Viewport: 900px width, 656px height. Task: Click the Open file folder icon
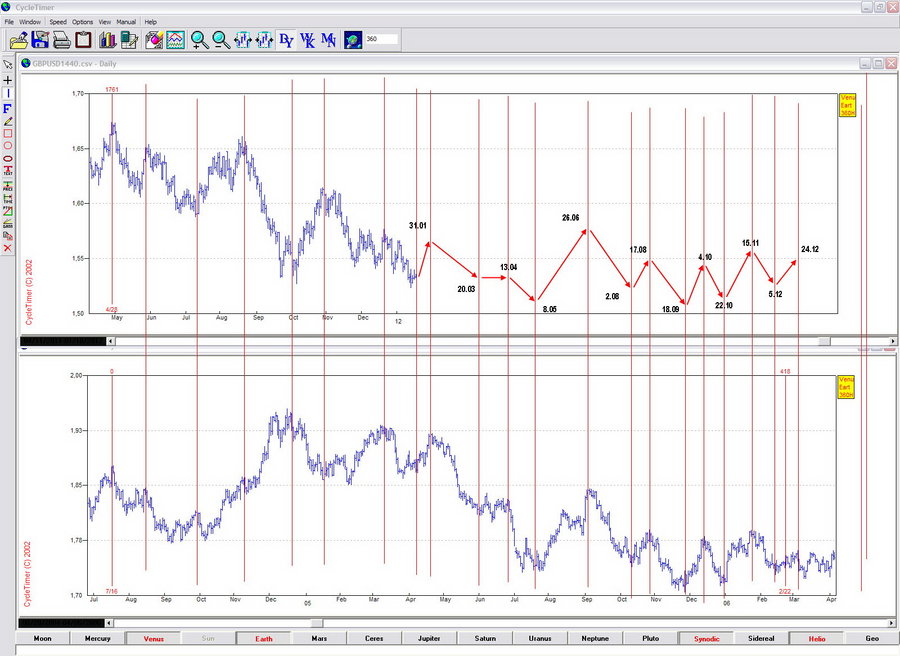coord(18,40)
